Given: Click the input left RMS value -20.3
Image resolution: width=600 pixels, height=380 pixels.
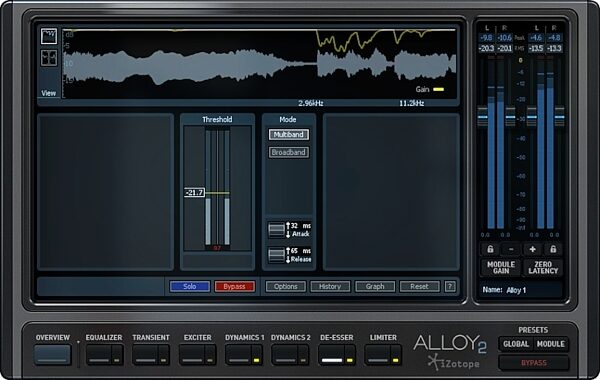Looking at the screenshot, I should (x=487, y=48).
